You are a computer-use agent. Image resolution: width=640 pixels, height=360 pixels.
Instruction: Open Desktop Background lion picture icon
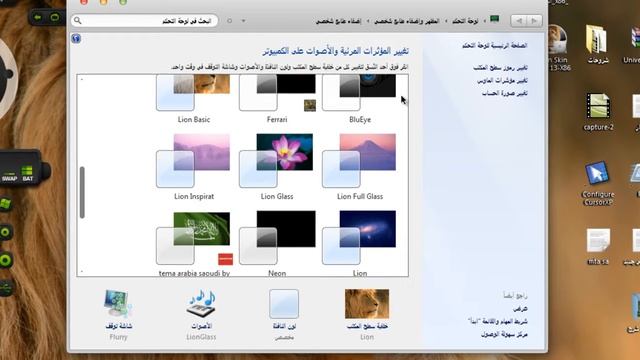coord(367,304)
